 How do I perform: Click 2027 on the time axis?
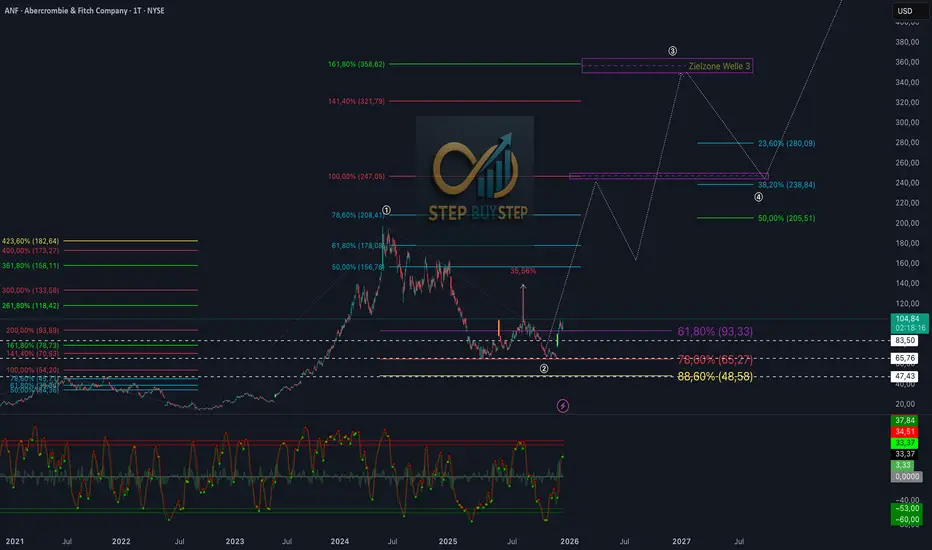pos(681,542)
